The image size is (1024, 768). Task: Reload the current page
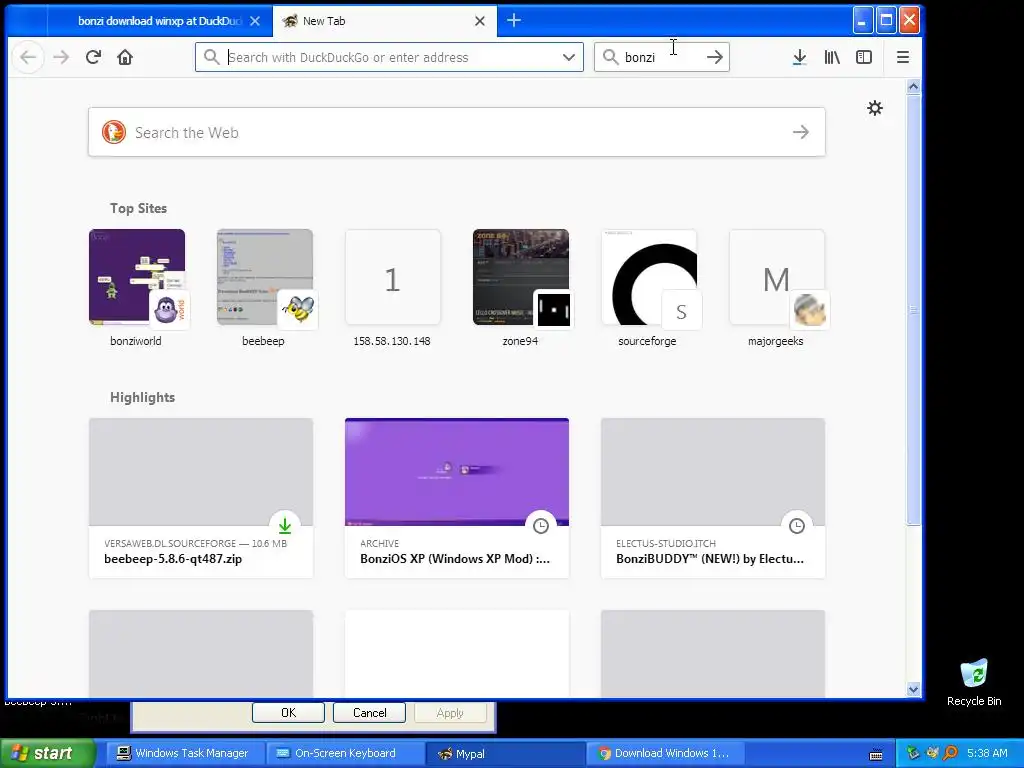93,57
